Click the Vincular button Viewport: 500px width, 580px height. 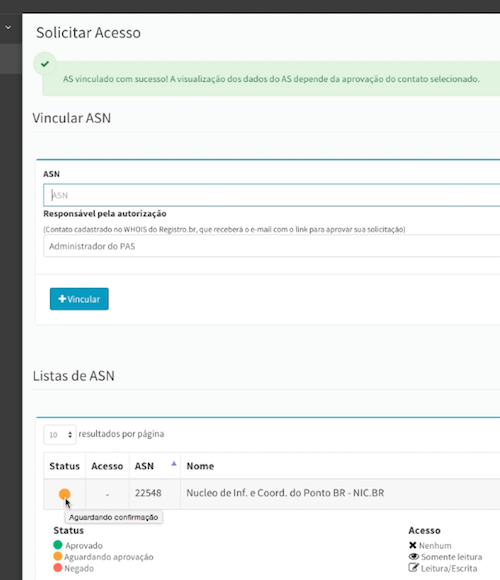(x=79, y=299)
